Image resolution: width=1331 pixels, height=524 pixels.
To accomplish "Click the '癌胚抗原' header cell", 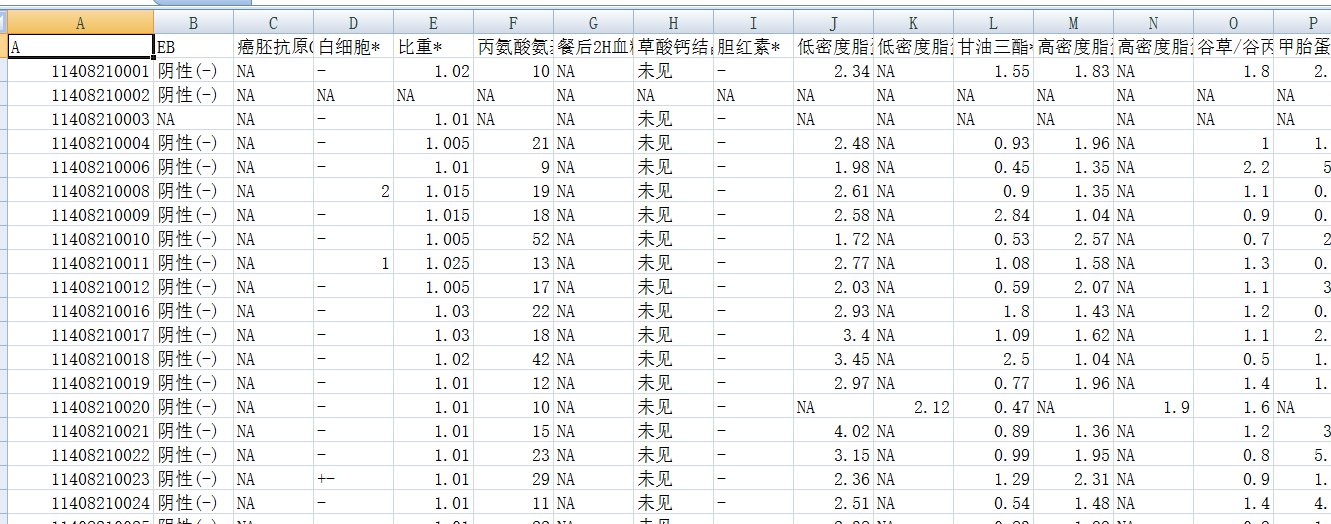I will 273,47.
